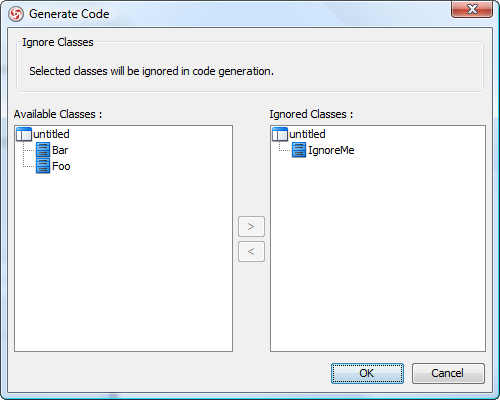Click the Generate Code title bar text
Image resolution: width=500 pixels, height=400 pixels.
(x=69, y=14)
